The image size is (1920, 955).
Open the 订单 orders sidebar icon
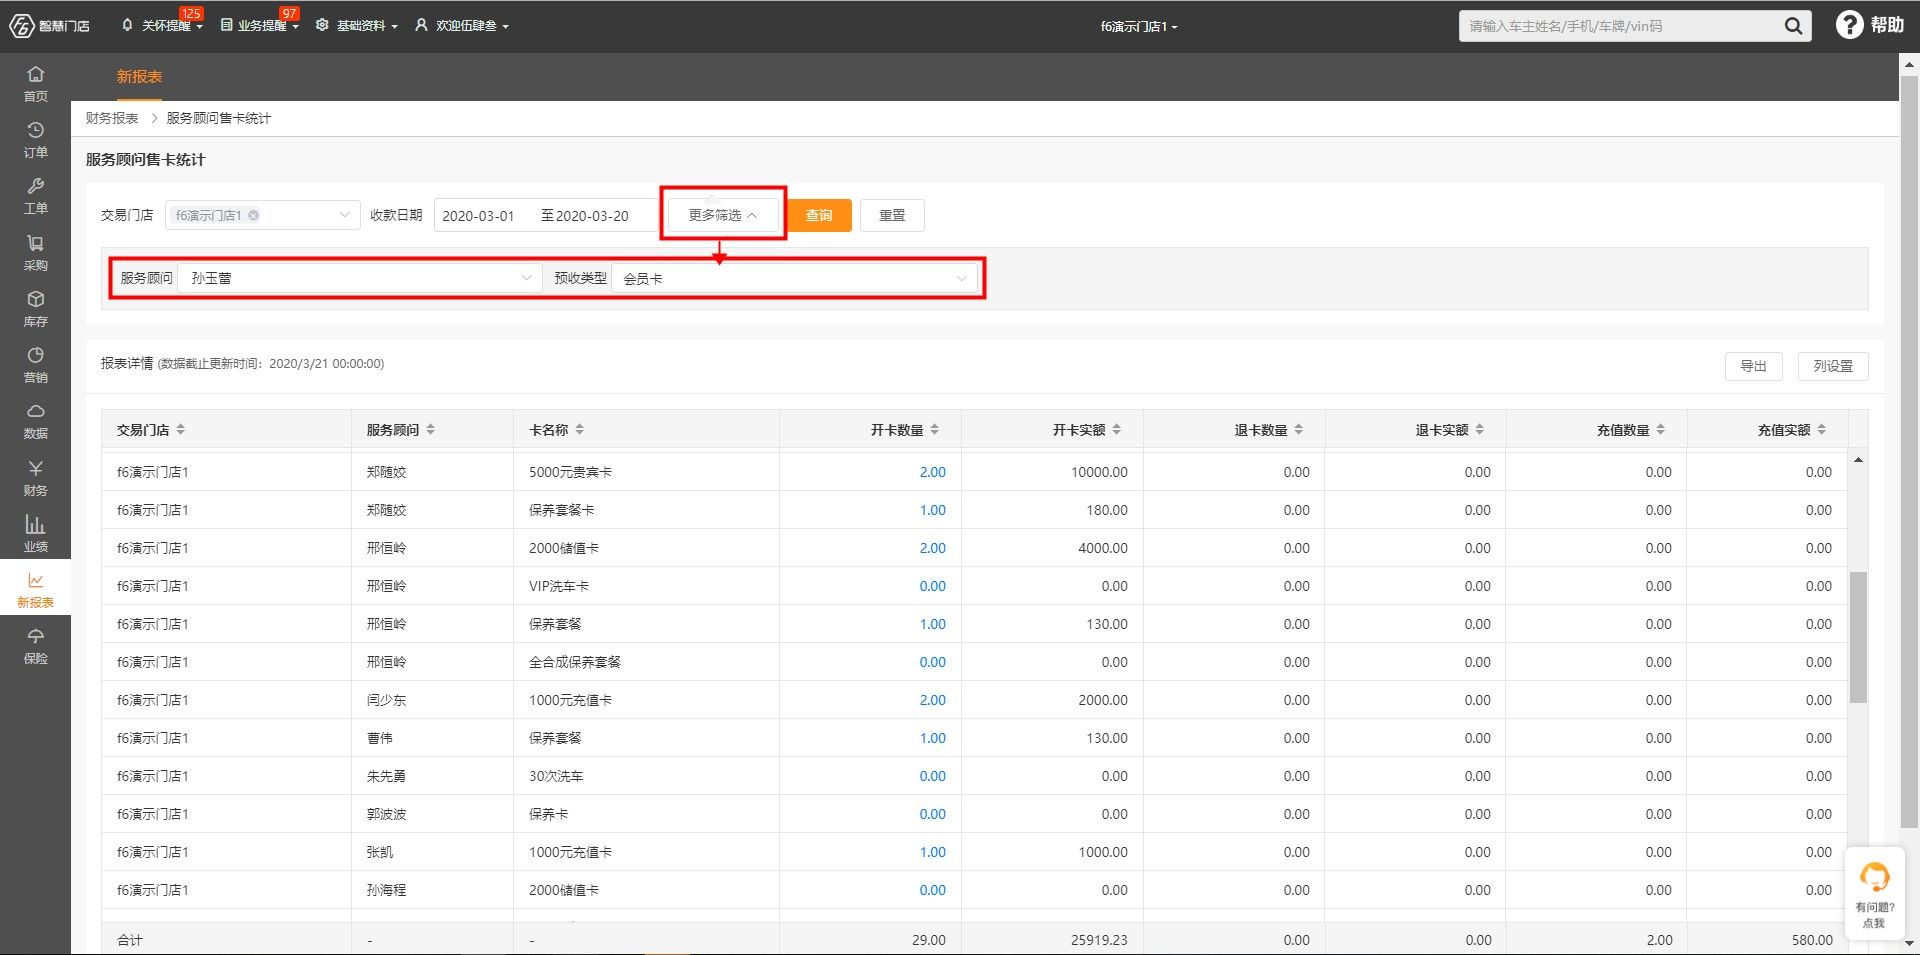35,139
